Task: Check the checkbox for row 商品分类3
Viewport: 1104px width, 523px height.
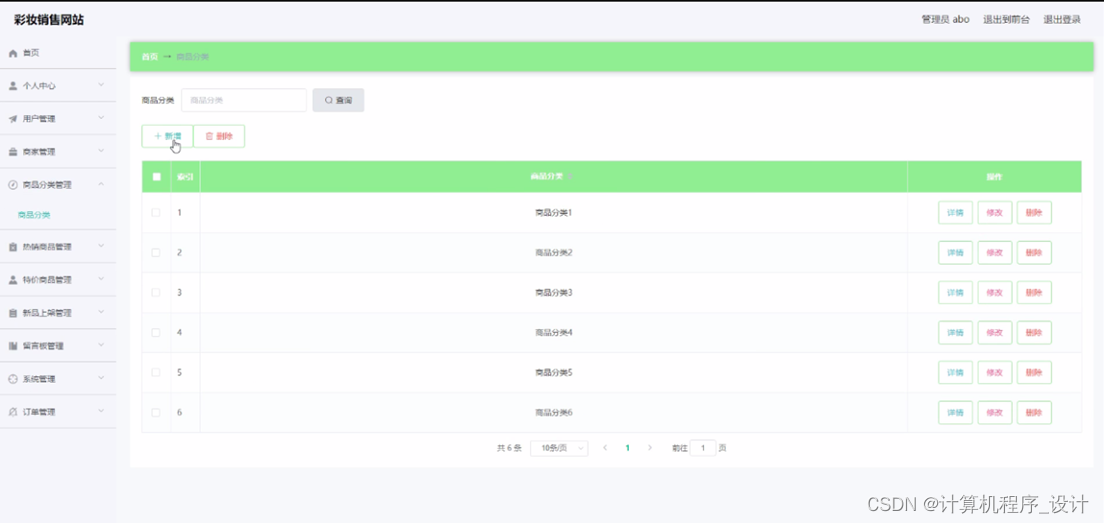Action: click(156, 292)
